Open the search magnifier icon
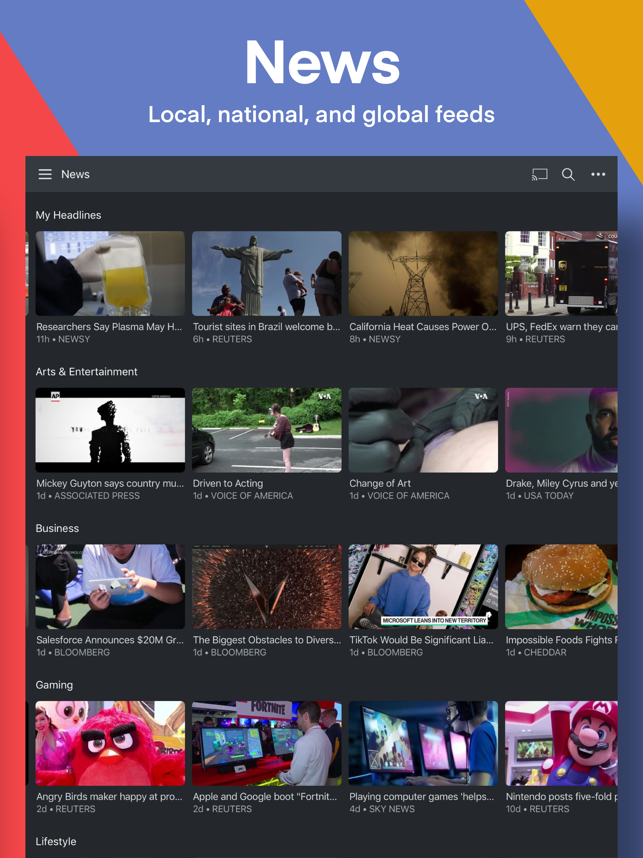 [568, 175]
